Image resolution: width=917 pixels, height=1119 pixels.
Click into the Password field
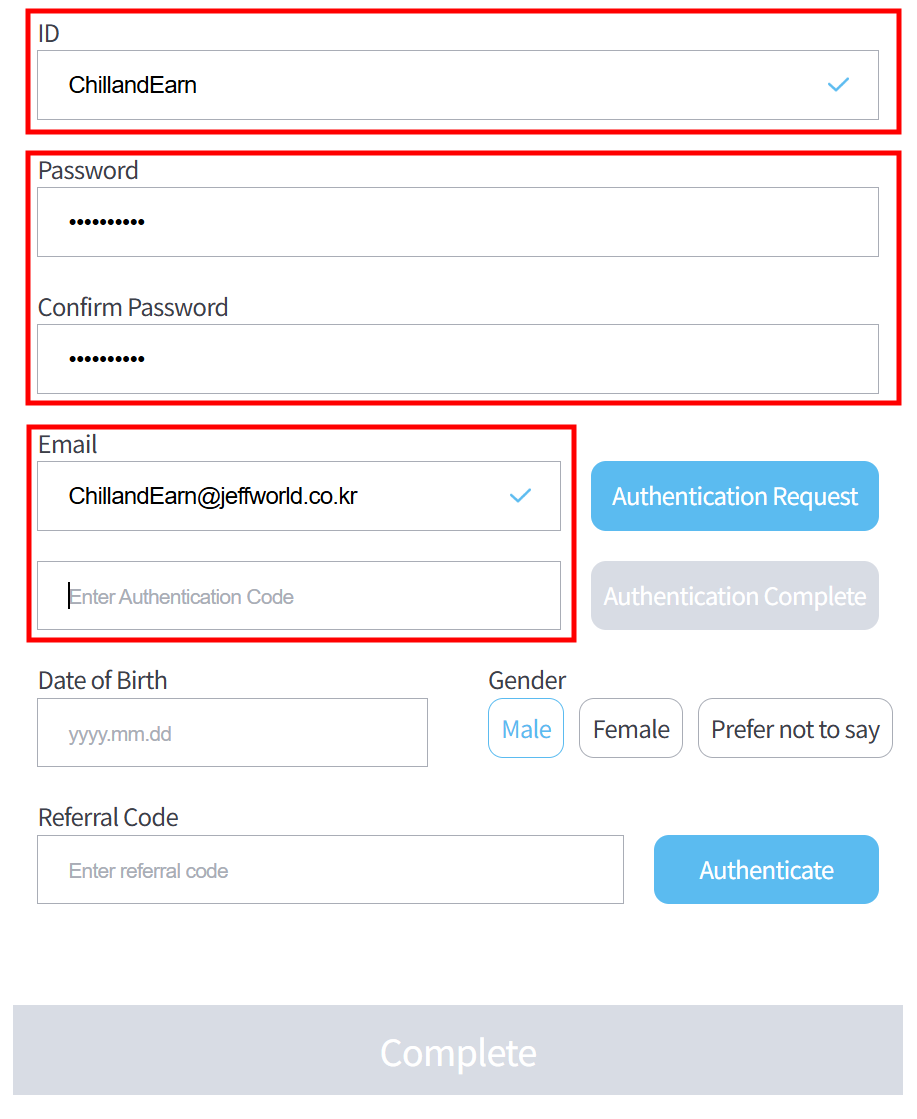coord(457,222)
